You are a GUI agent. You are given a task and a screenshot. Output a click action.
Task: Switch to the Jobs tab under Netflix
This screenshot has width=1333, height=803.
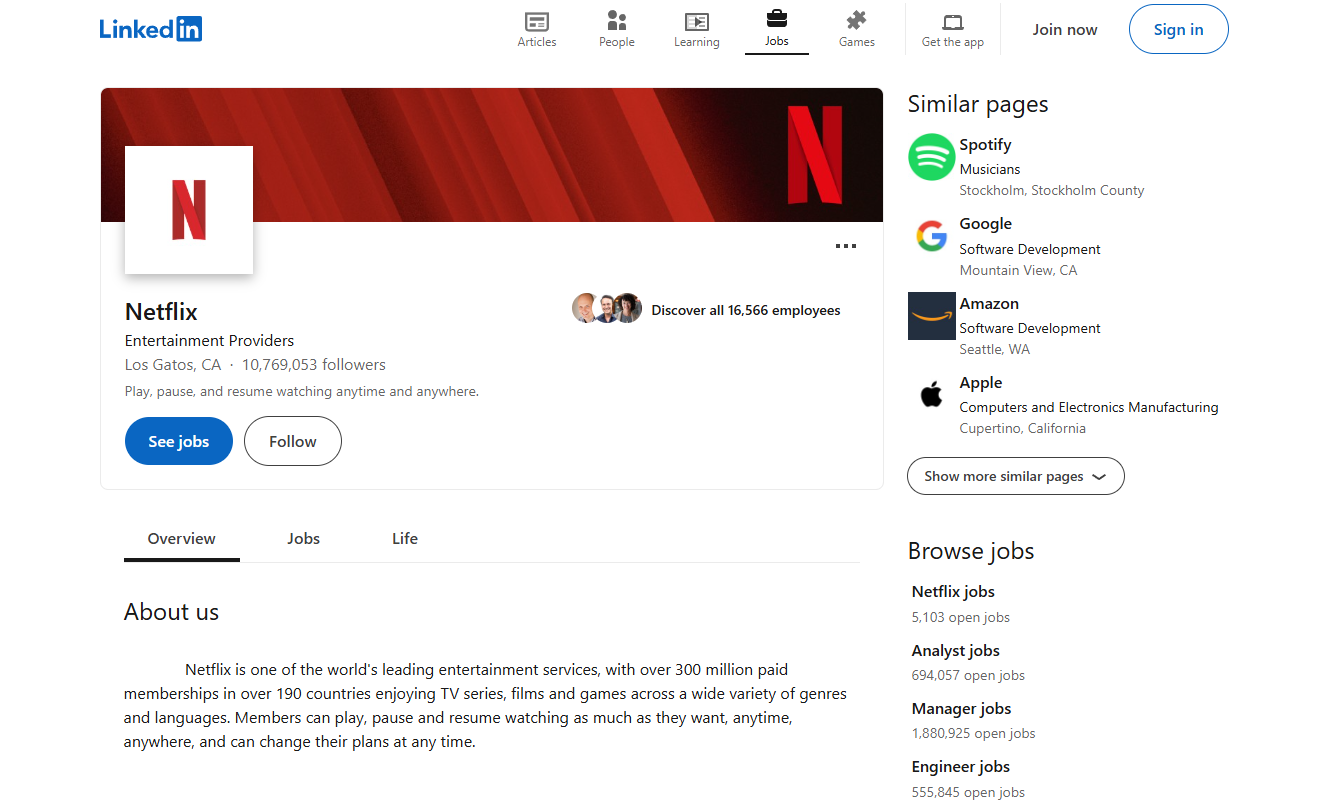coord(303,538)
